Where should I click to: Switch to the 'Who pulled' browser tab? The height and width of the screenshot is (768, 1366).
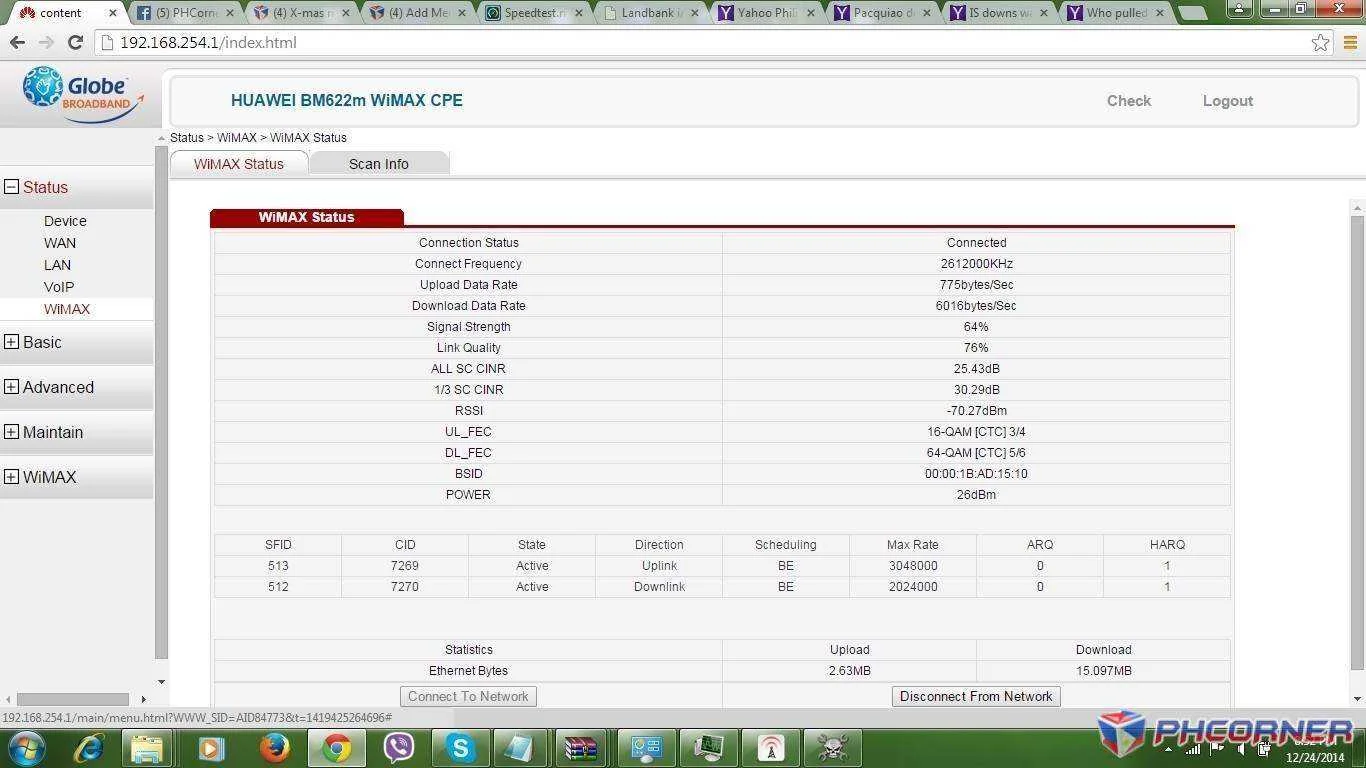(x=1117, y=13)
